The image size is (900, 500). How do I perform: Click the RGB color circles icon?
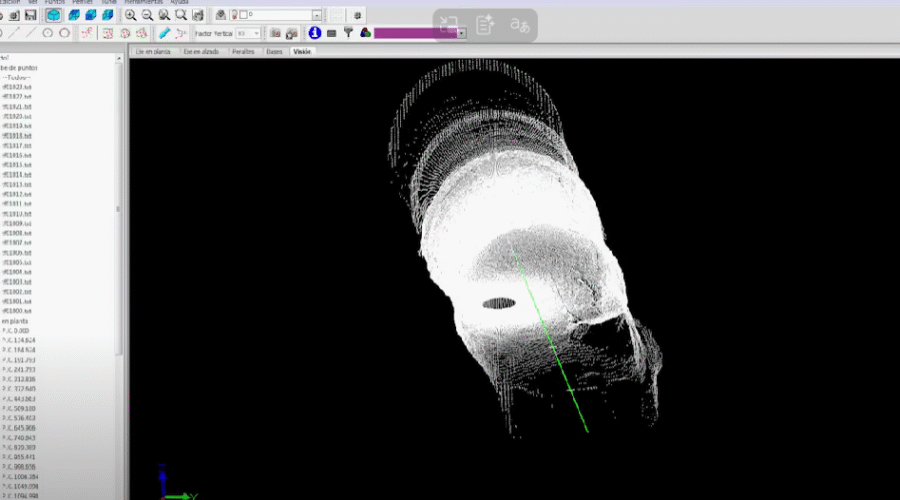366,33
